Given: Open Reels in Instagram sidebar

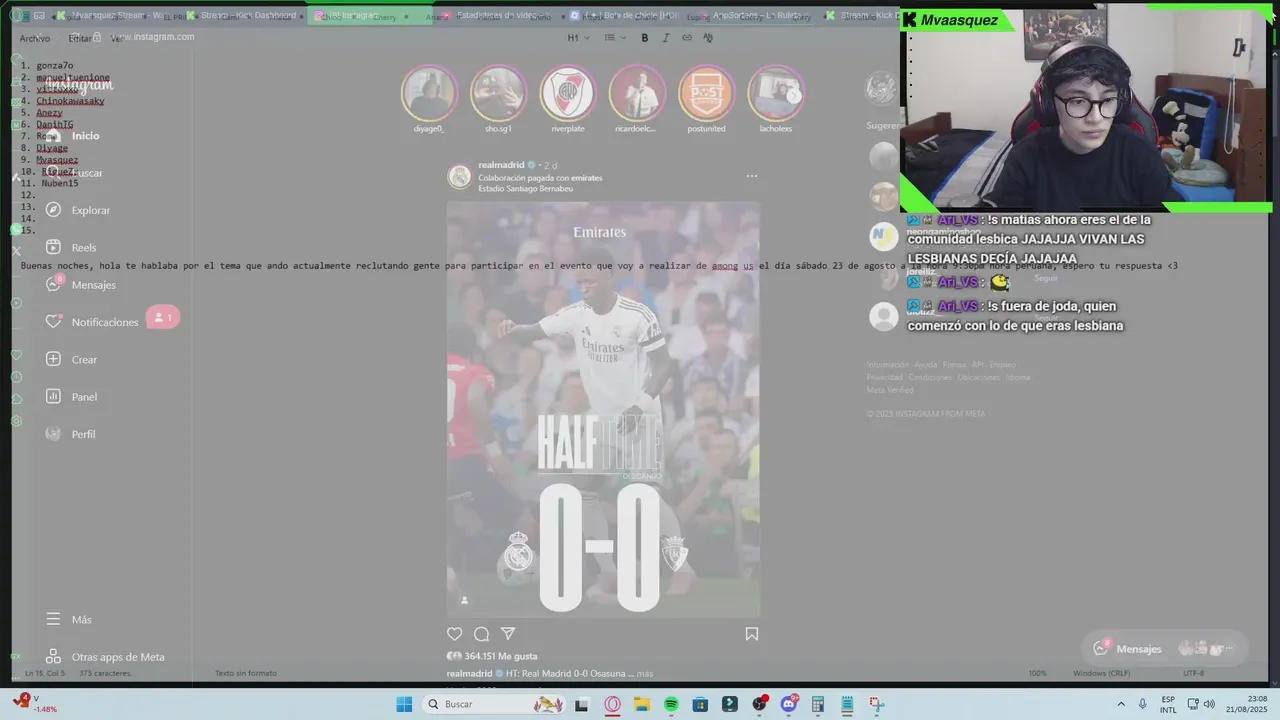Looking at the screenshot, I should click(x=53, y=247).
